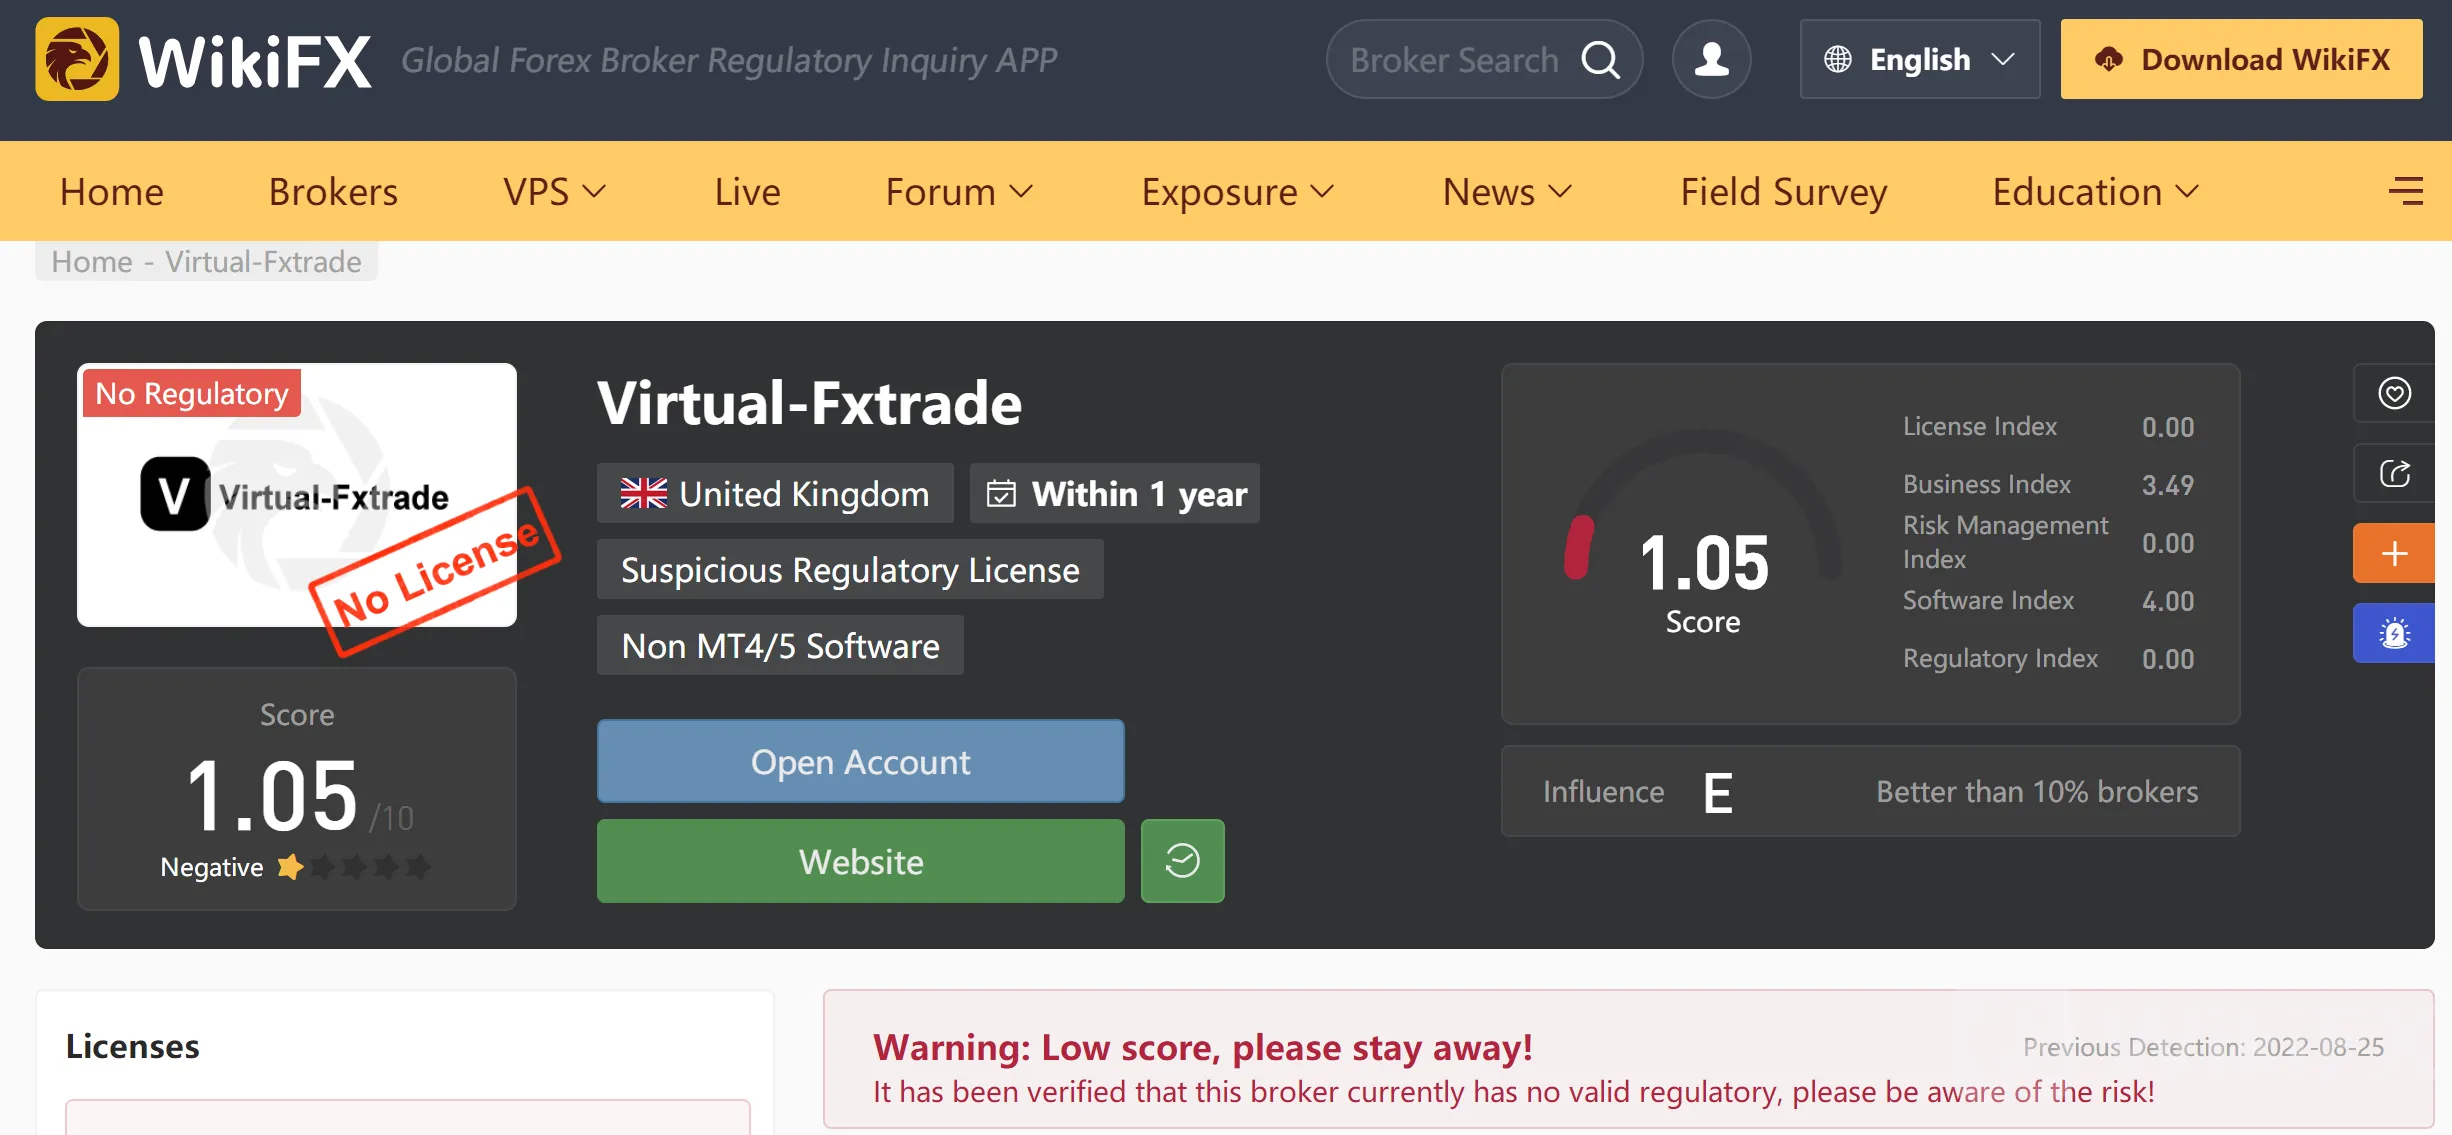Viewport: 2452px width, 1135px height.
Task: Click the WikiFX eagle logo icon
Action: pos(77,59)
